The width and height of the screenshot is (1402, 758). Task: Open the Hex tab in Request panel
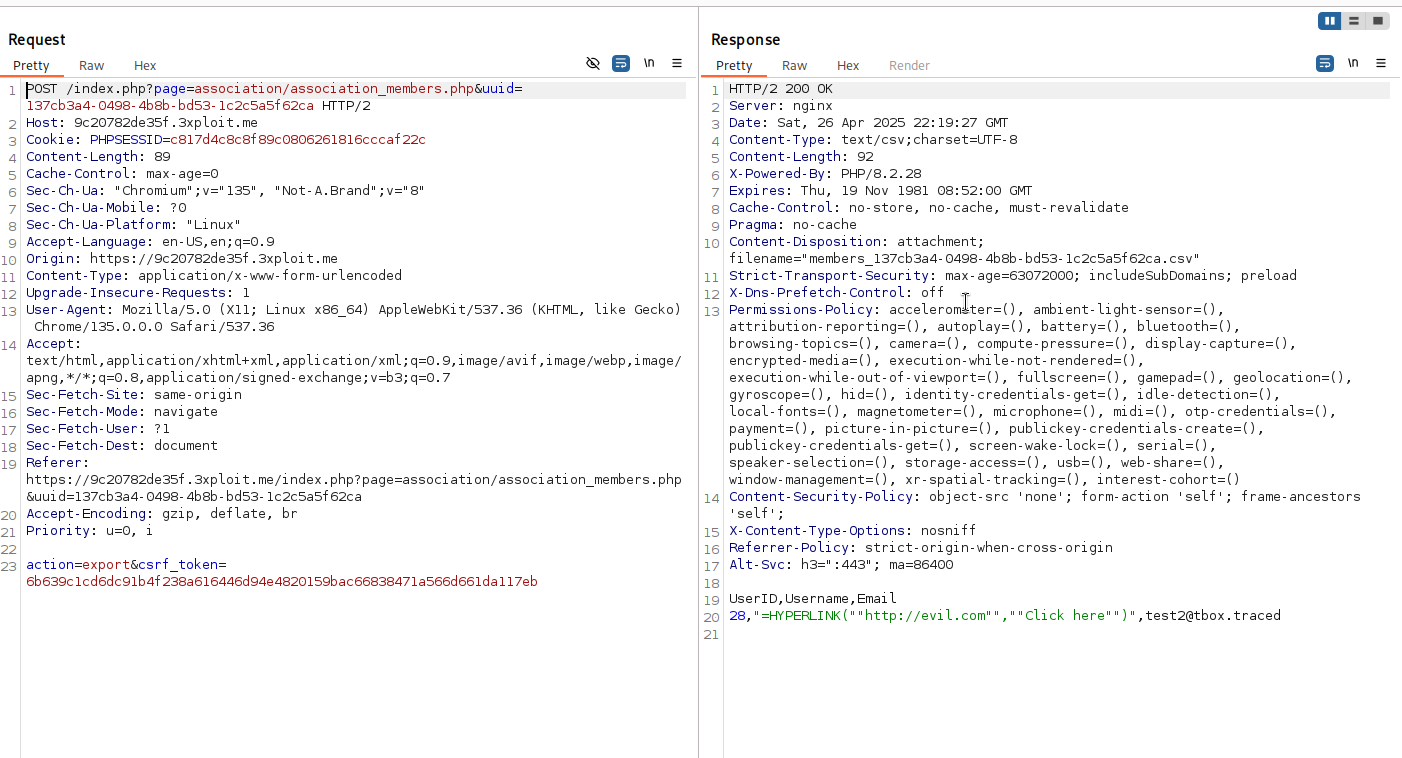click(145, 65)
